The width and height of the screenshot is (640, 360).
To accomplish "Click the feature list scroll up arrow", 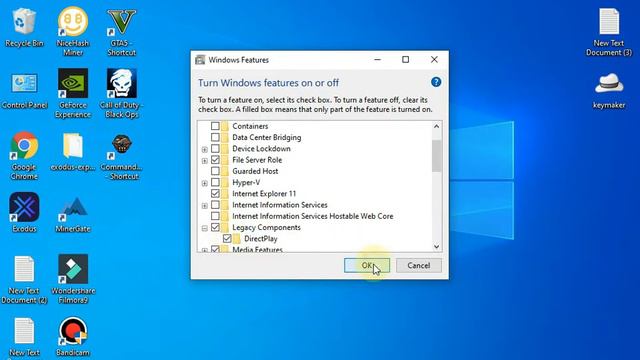I will [x=436, y=126].
